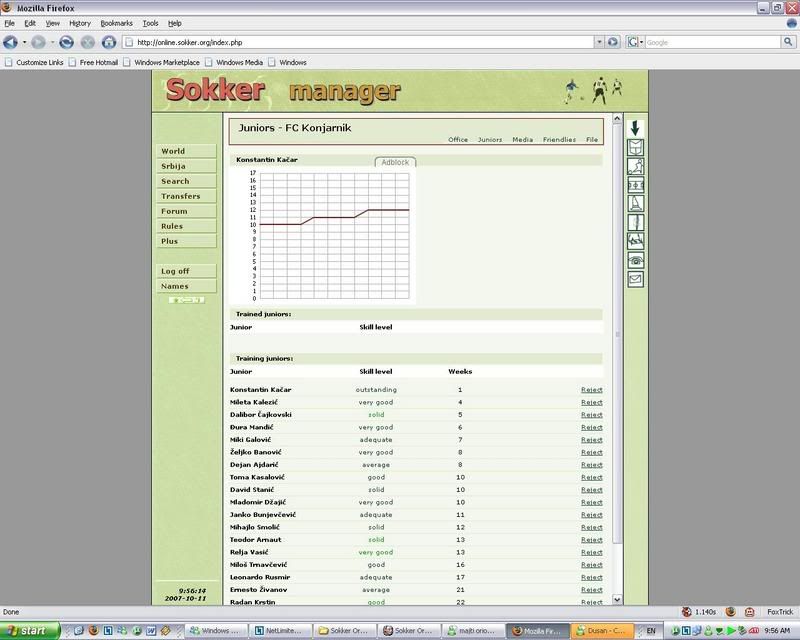Open the Edit menu

[x=30, y=23]
